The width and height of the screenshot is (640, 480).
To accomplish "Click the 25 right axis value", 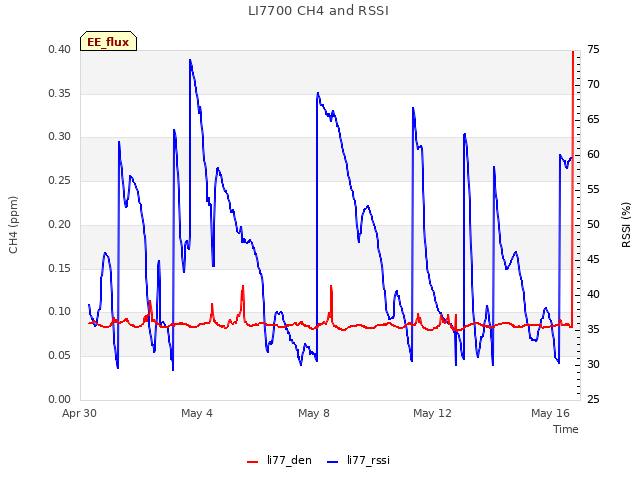I will 593,399.
